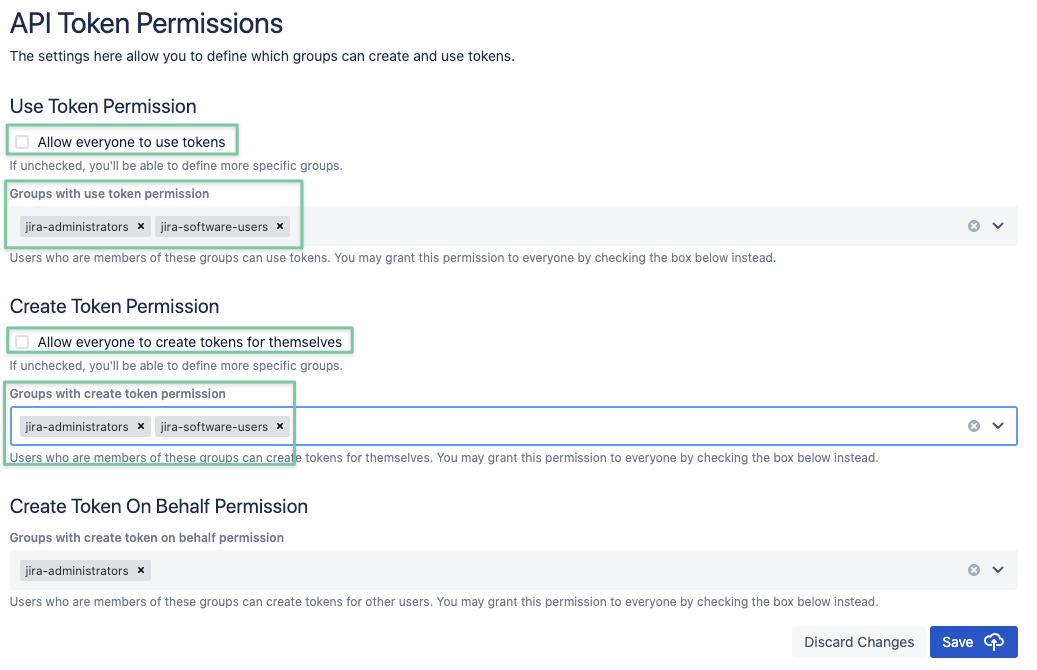Viewport: 1037px width, 670px height.
Task: Focus the groups with use token permission input
Action: pyautogui.click(x=513, y=226)
